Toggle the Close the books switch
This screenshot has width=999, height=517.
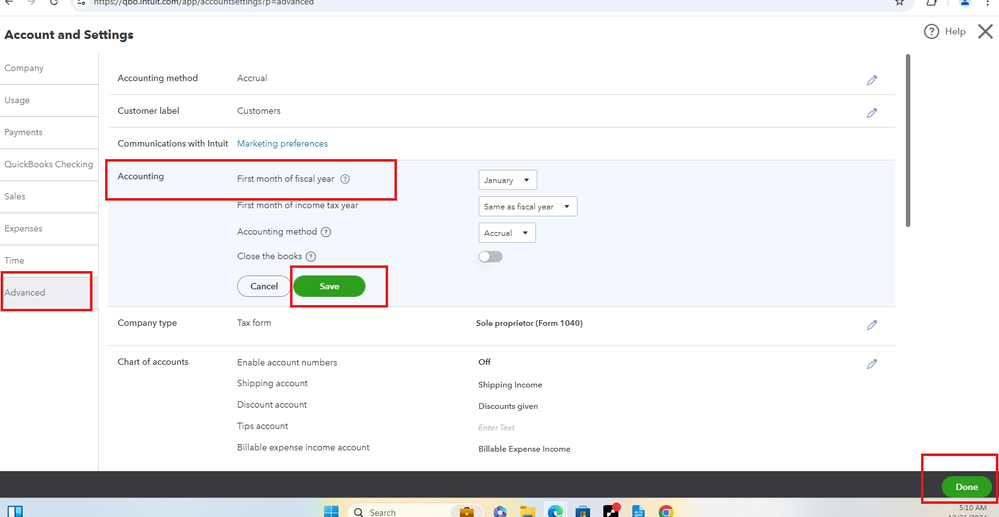491,256
